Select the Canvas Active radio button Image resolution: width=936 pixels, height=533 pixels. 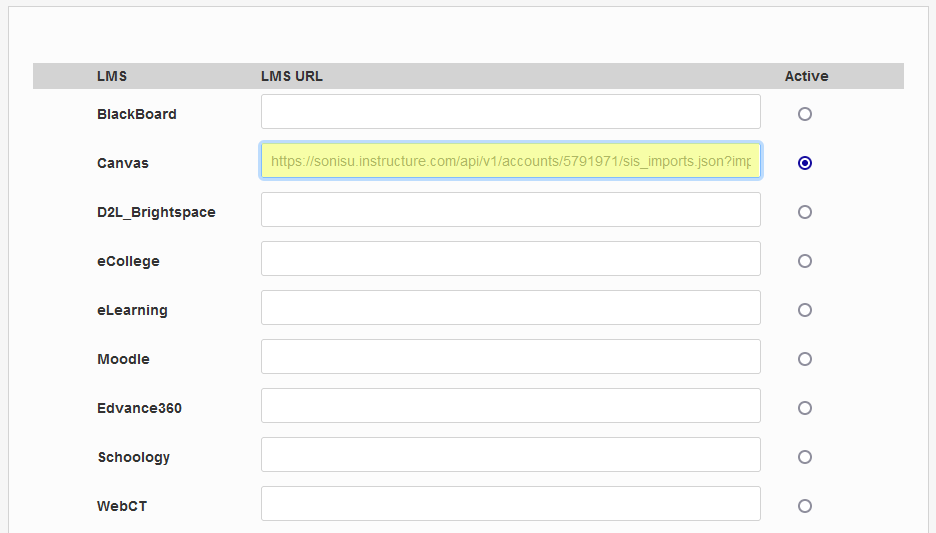point(805,163)
